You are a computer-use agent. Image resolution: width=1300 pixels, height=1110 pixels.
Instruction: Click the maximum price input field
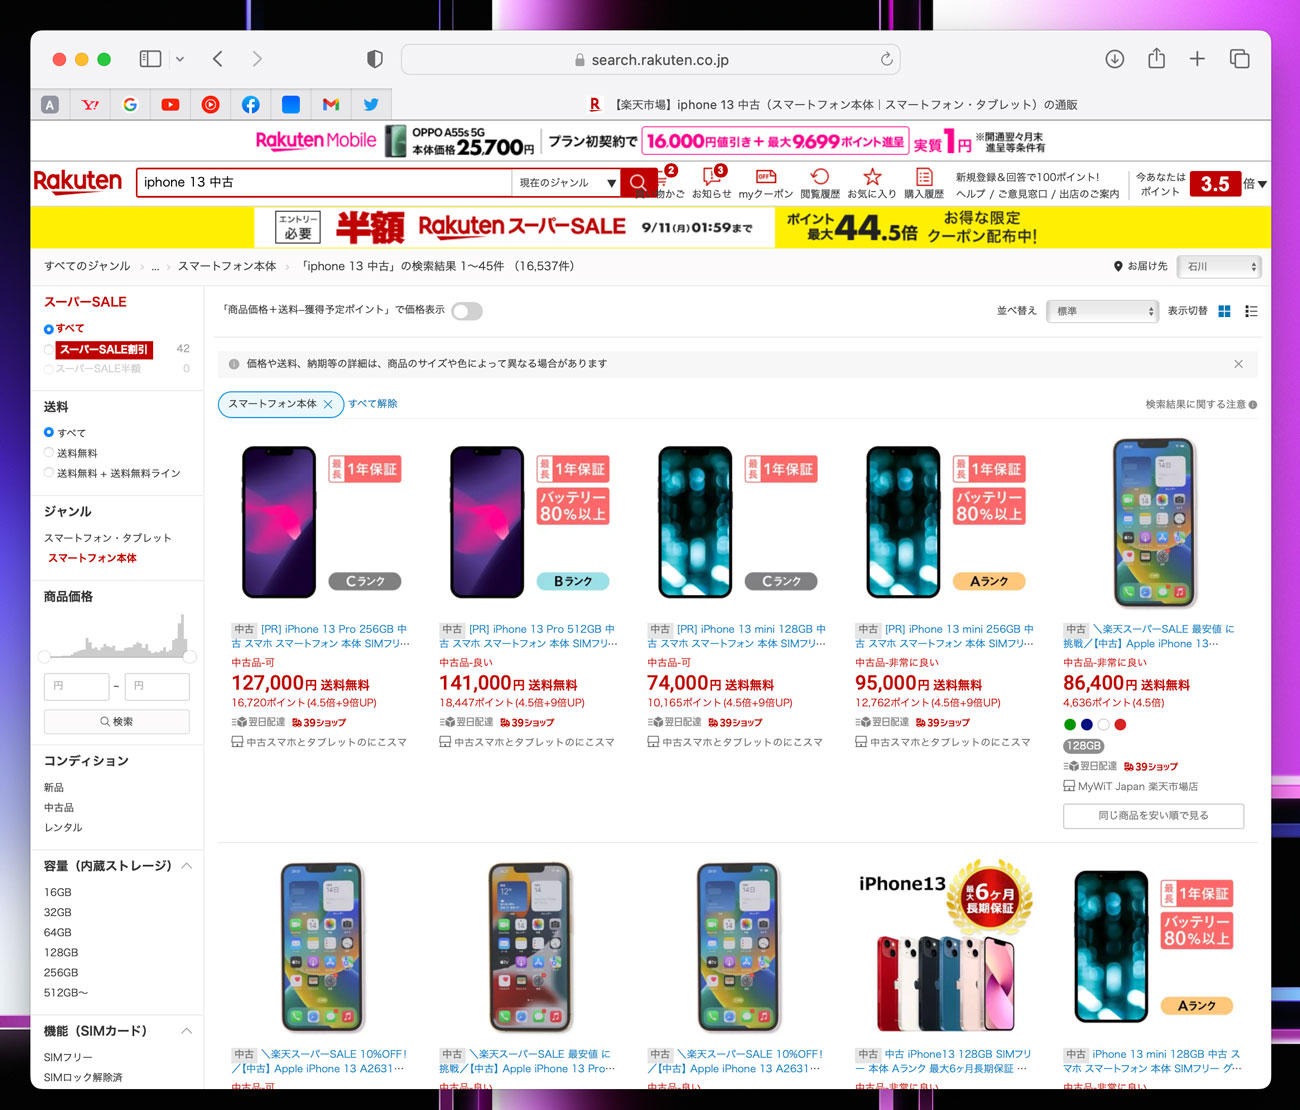pyautogui.click(x=157, y=686)
